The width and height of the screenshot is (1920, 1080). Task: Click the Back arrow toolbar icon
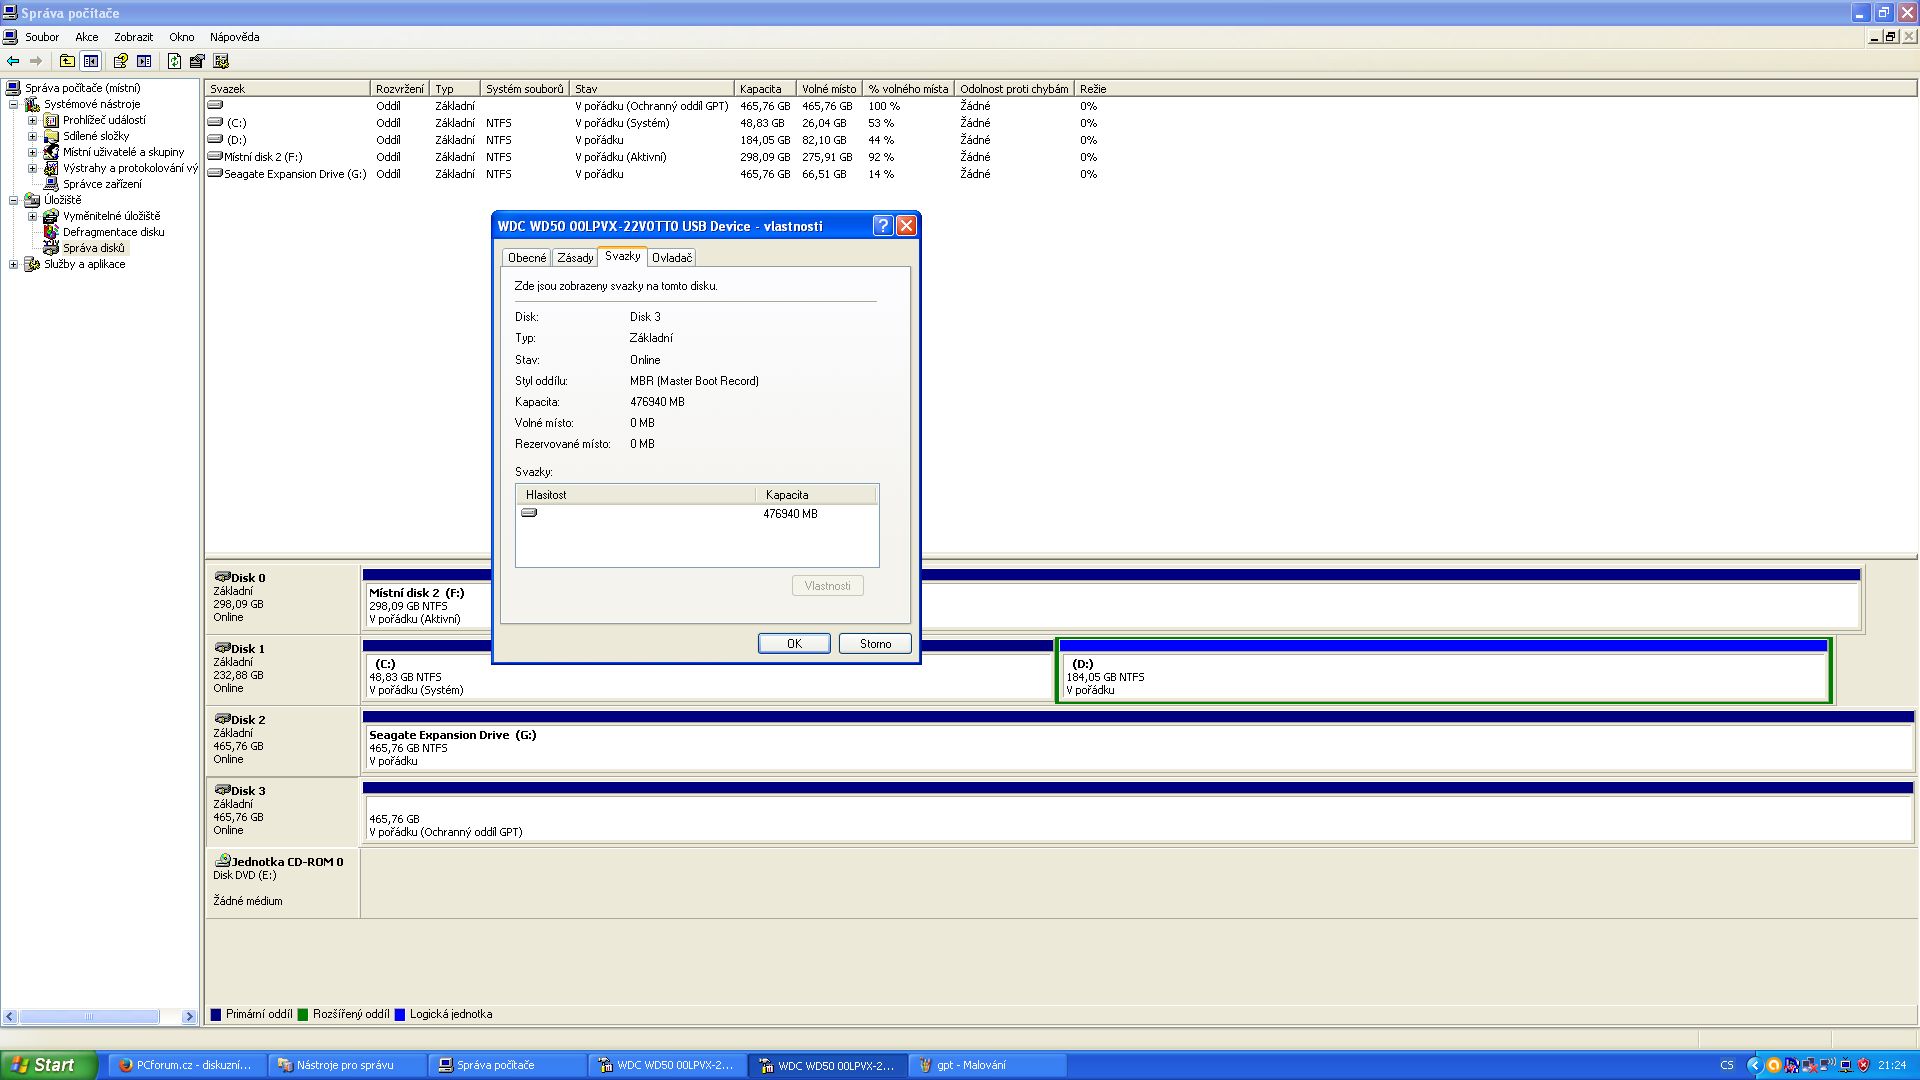13,61
